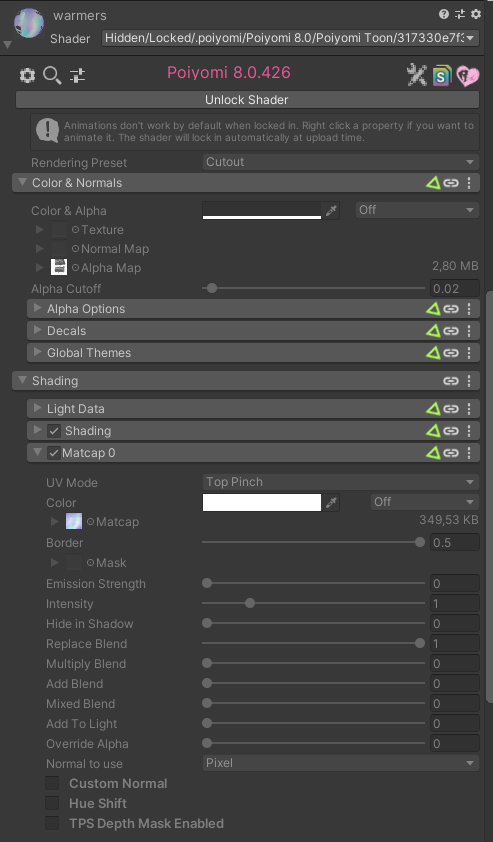Use the eyedropper next to Matcap Color
Viewport: 493px width, 842px height.
coord(331,503)
